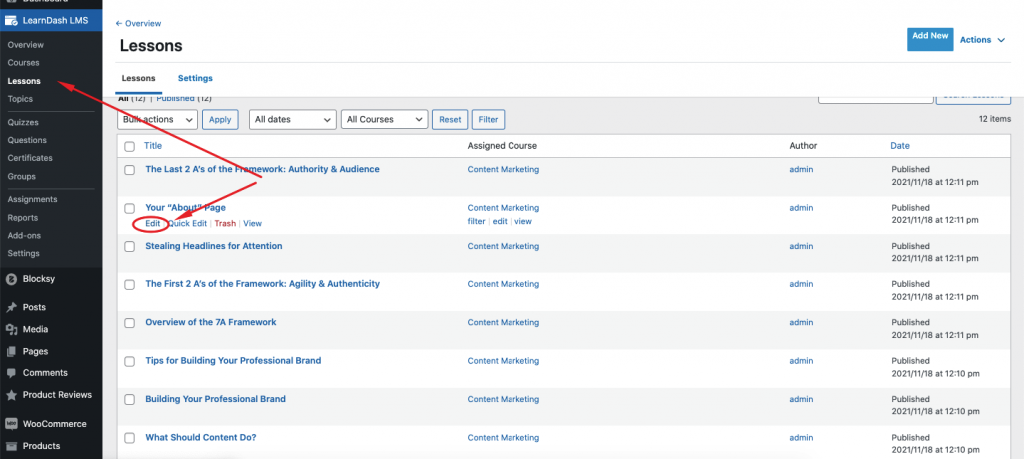Image resolution: width=1024 pixels, height=459 pixels.
Task: Click the LearnDash LMS menu icon
Action: pos(11,20)
